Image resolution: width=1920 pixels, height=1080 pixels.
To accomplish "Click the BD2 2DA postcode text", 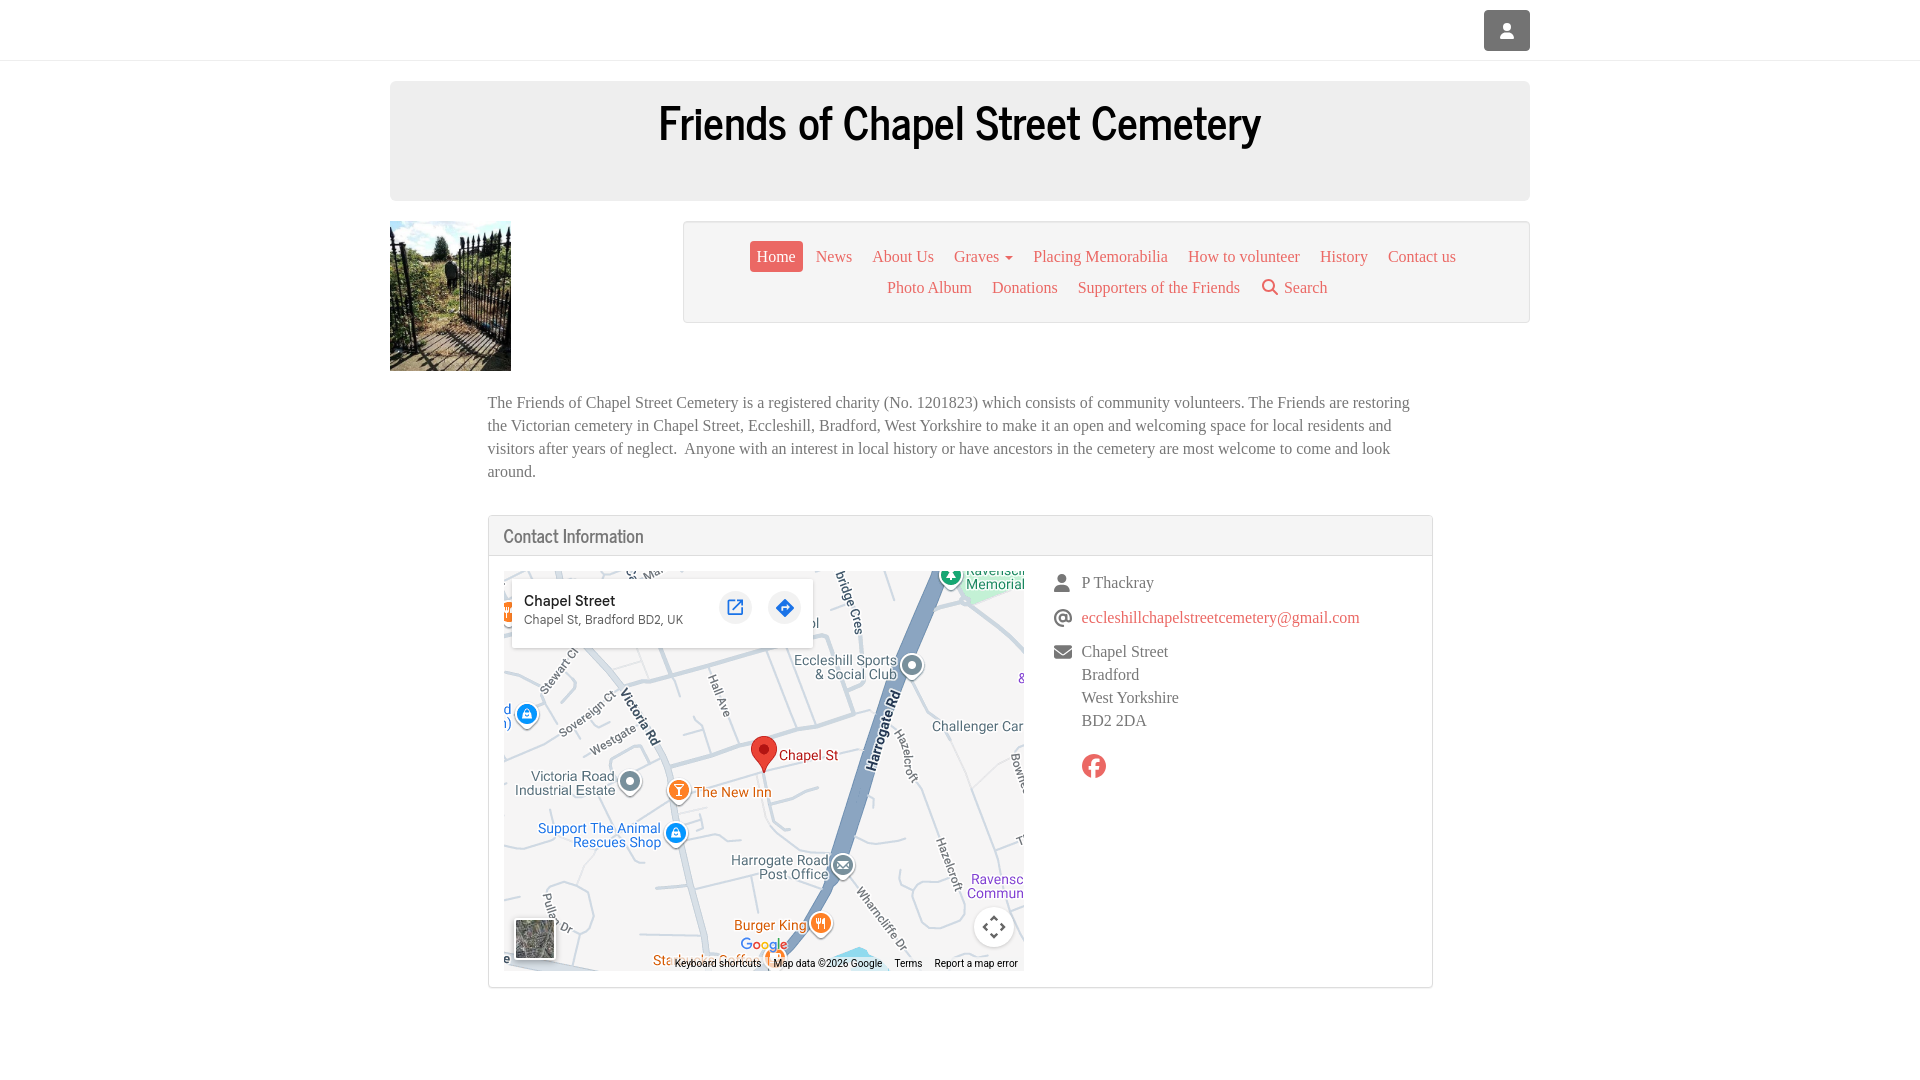I will 1114,721.
